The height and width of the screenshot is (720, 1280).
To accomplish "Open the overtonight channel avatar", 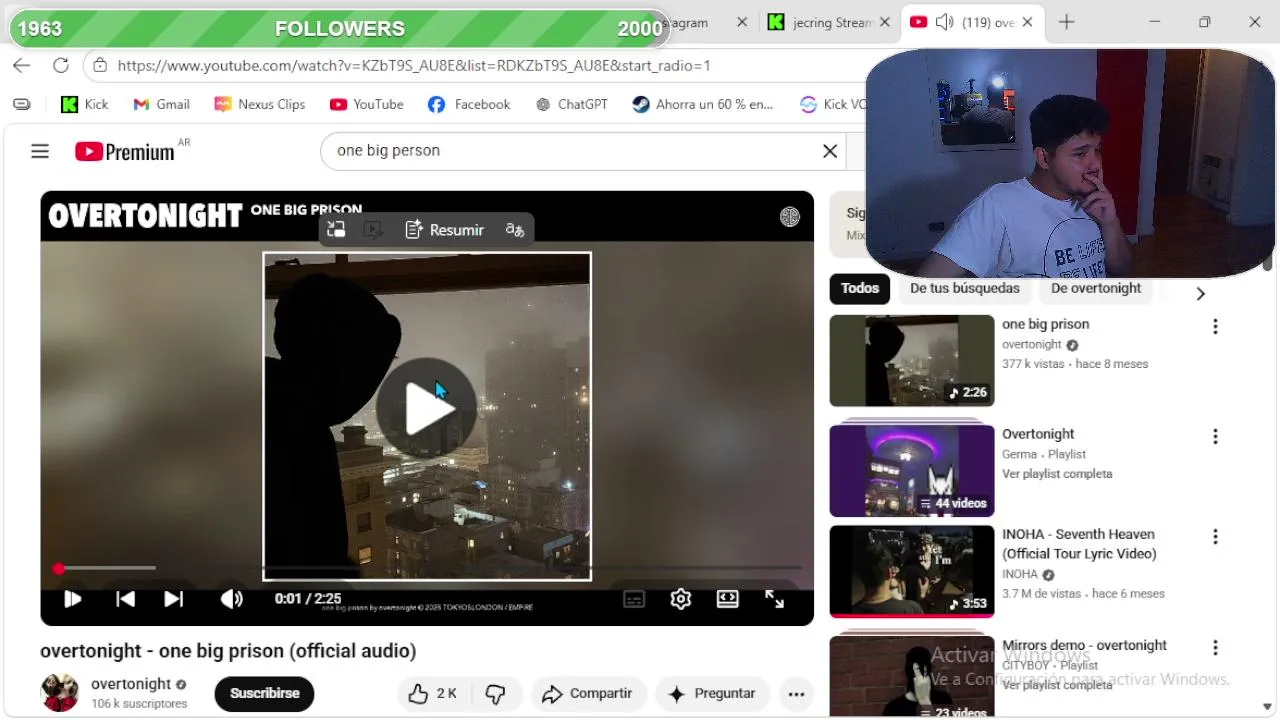I will coord(59,693).
